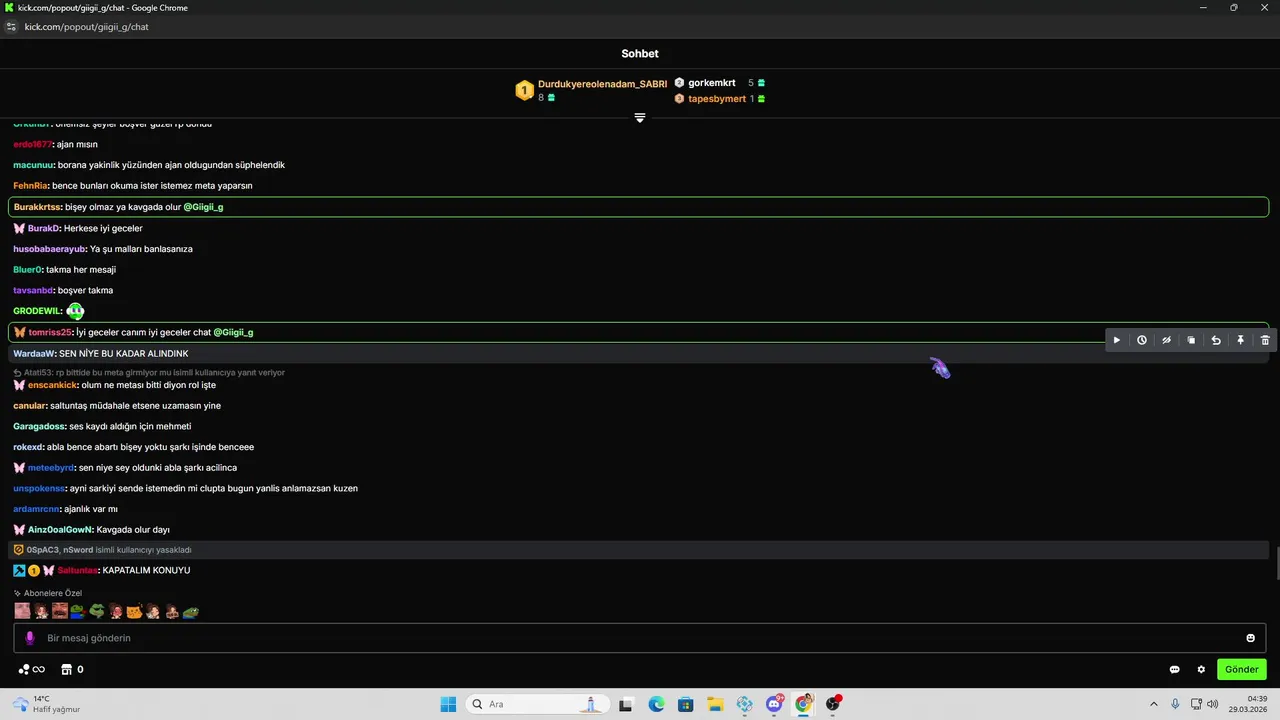Click the first subscriber emote thumbnail
This screenshot has width=1280, height=720.
22,611
